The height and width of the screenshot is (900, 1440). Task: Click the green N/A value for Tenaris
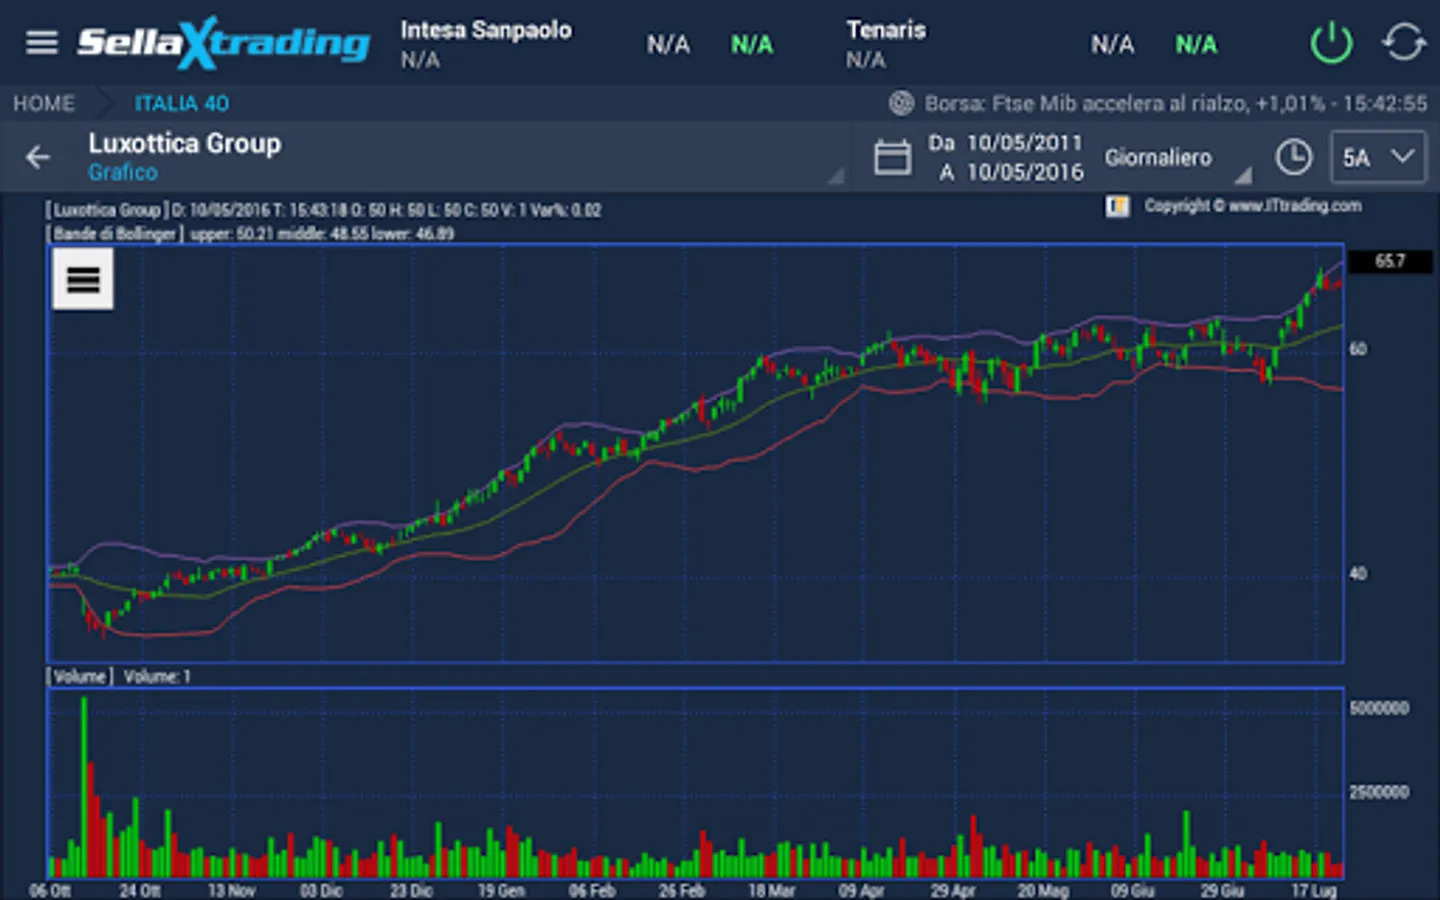[1196, 44]
